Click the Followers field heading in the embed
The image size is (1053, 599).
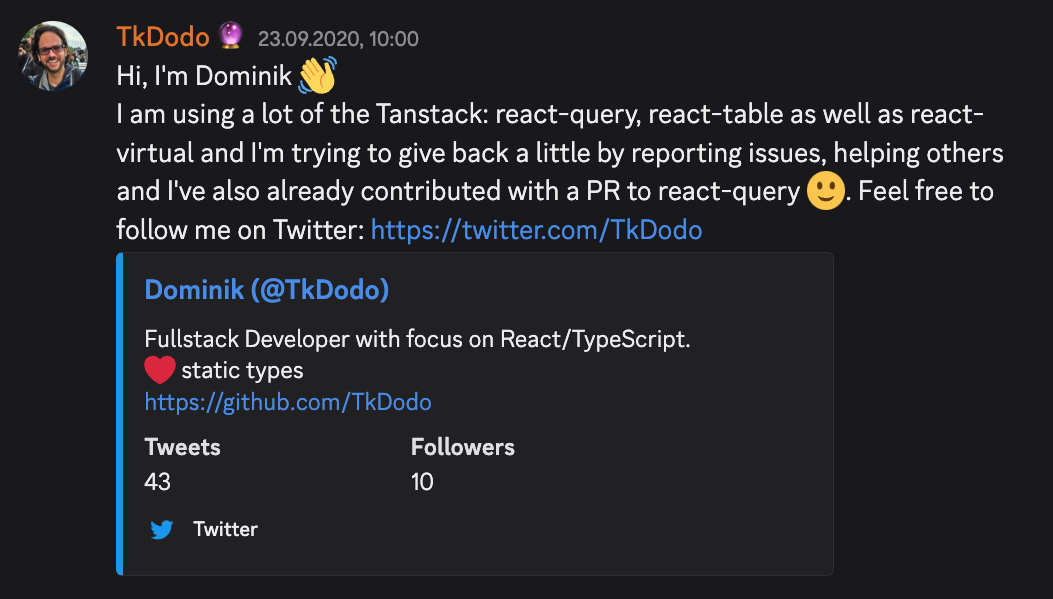click(x=463, y=447)
